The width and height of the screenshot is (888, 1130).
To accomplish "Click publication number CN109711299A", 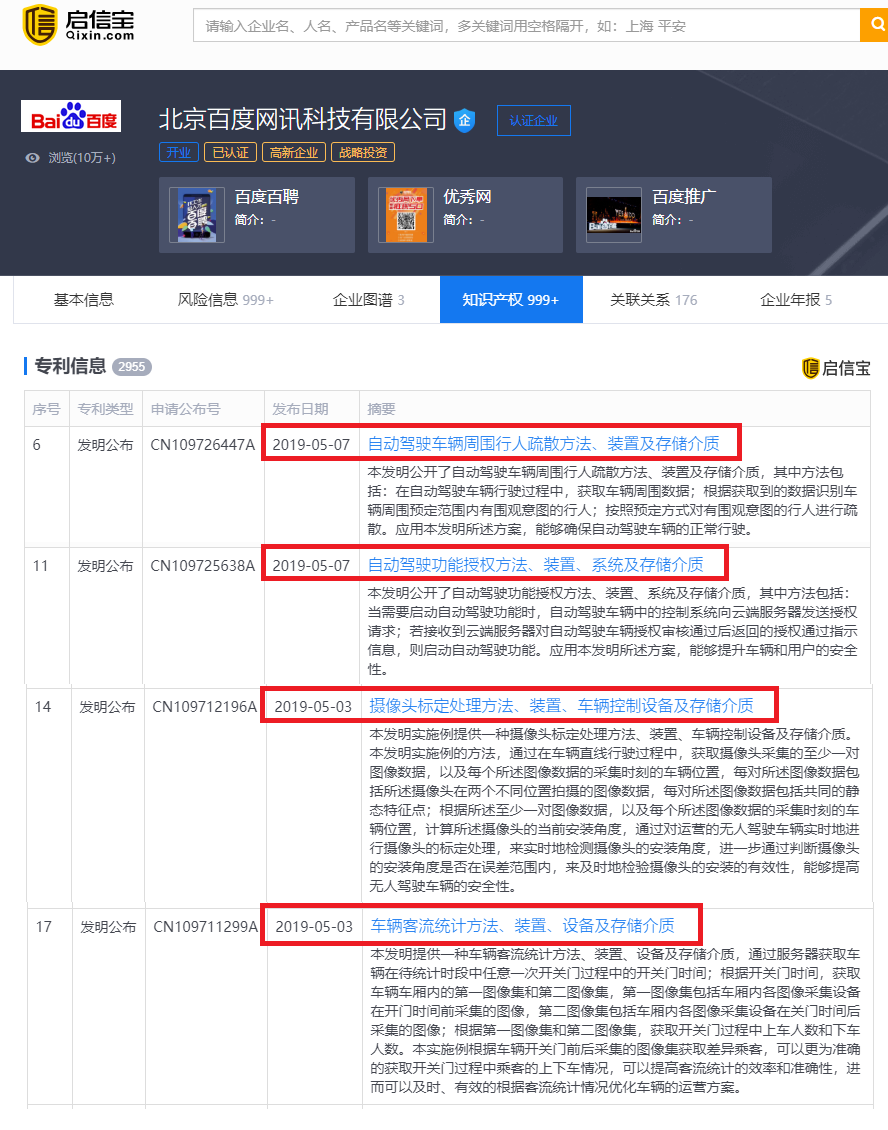I will coord(206,927).
